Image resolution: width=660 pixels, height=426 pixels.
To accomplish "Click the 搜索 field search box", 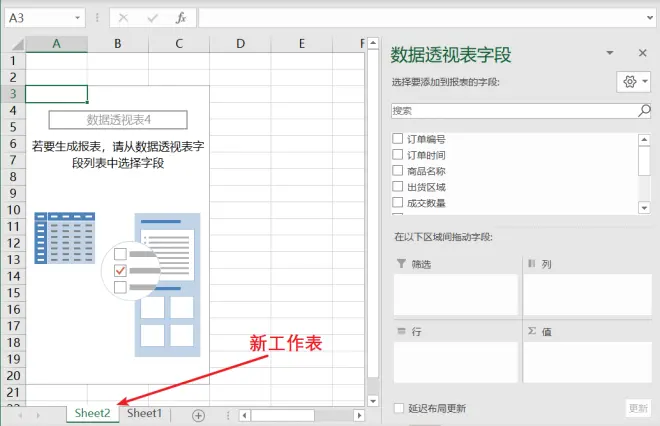I will point(514,111).
